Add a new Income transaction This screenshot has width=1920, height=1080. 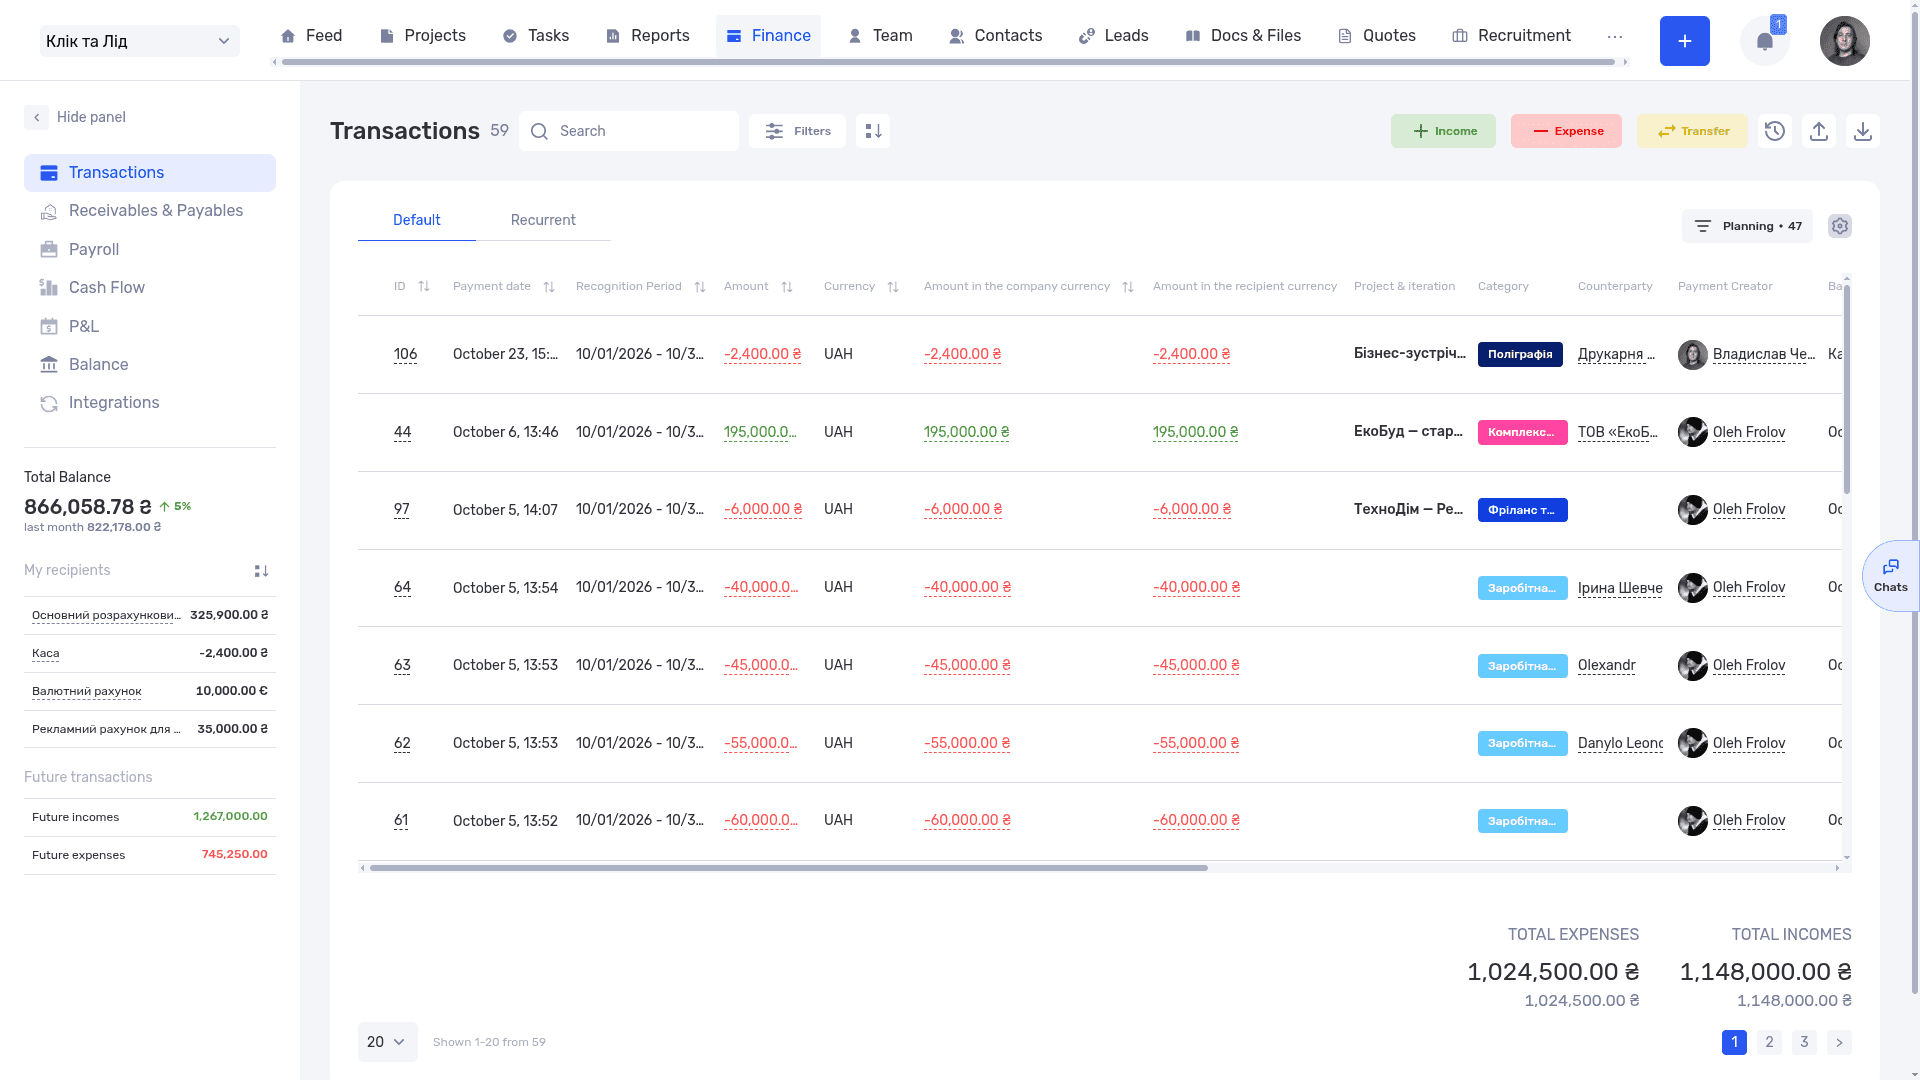(1443, 131)
